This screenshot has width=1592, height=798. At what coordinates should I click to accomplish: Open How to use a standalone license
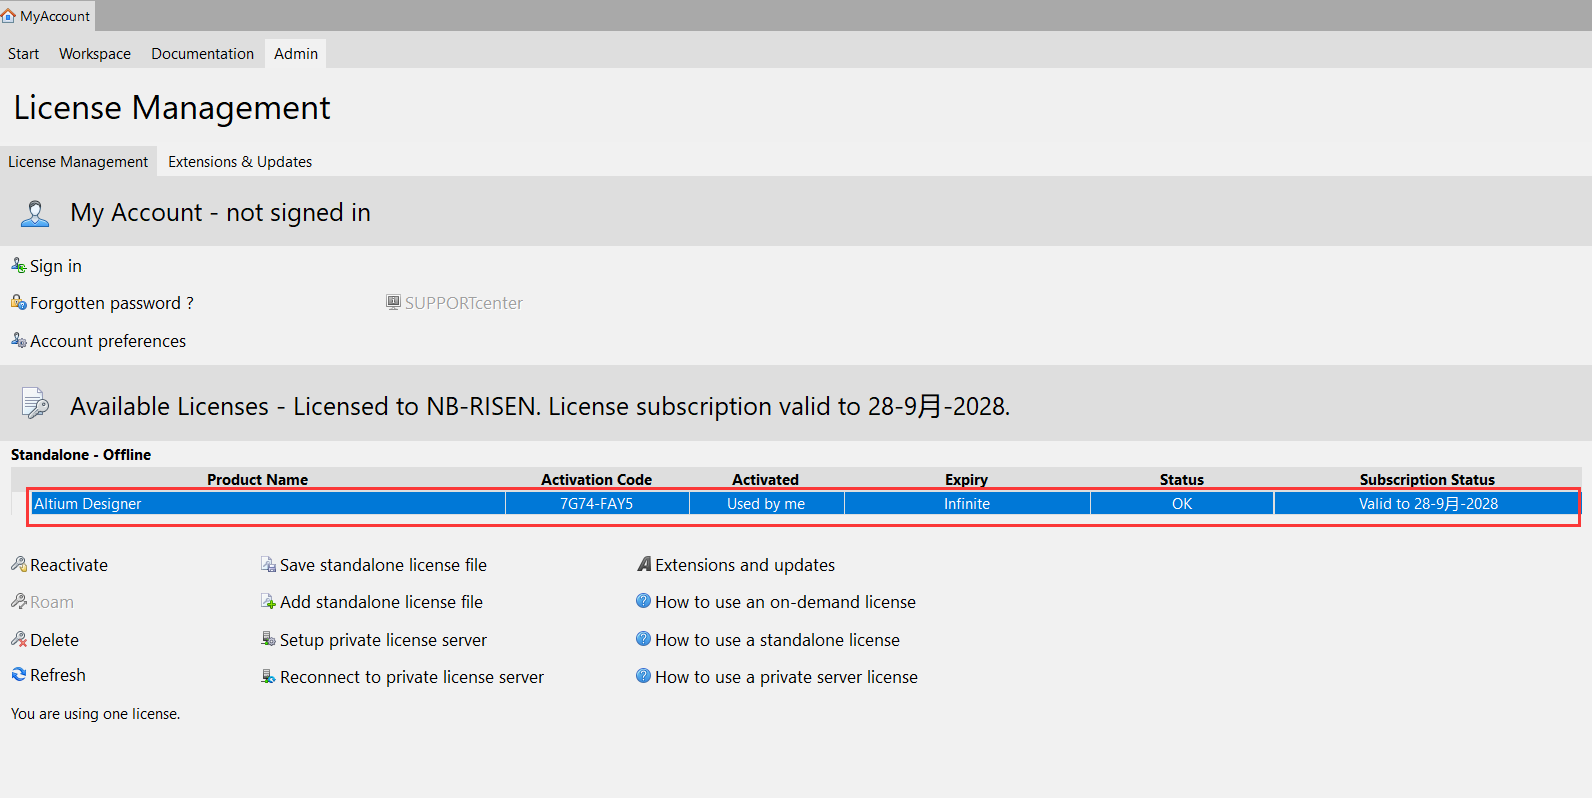click(x=777, y=640)
